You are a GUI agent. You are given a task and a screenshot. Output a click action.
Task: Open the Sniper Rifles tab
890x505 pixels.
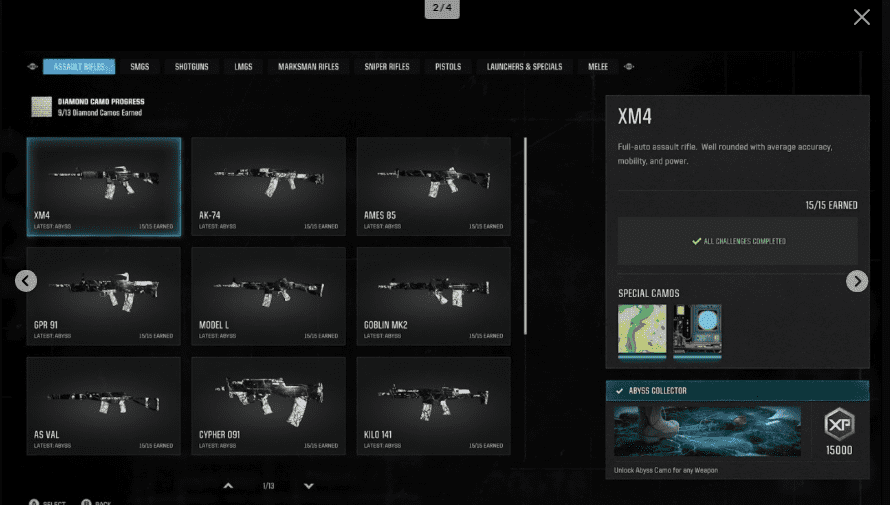click(385, 67)
